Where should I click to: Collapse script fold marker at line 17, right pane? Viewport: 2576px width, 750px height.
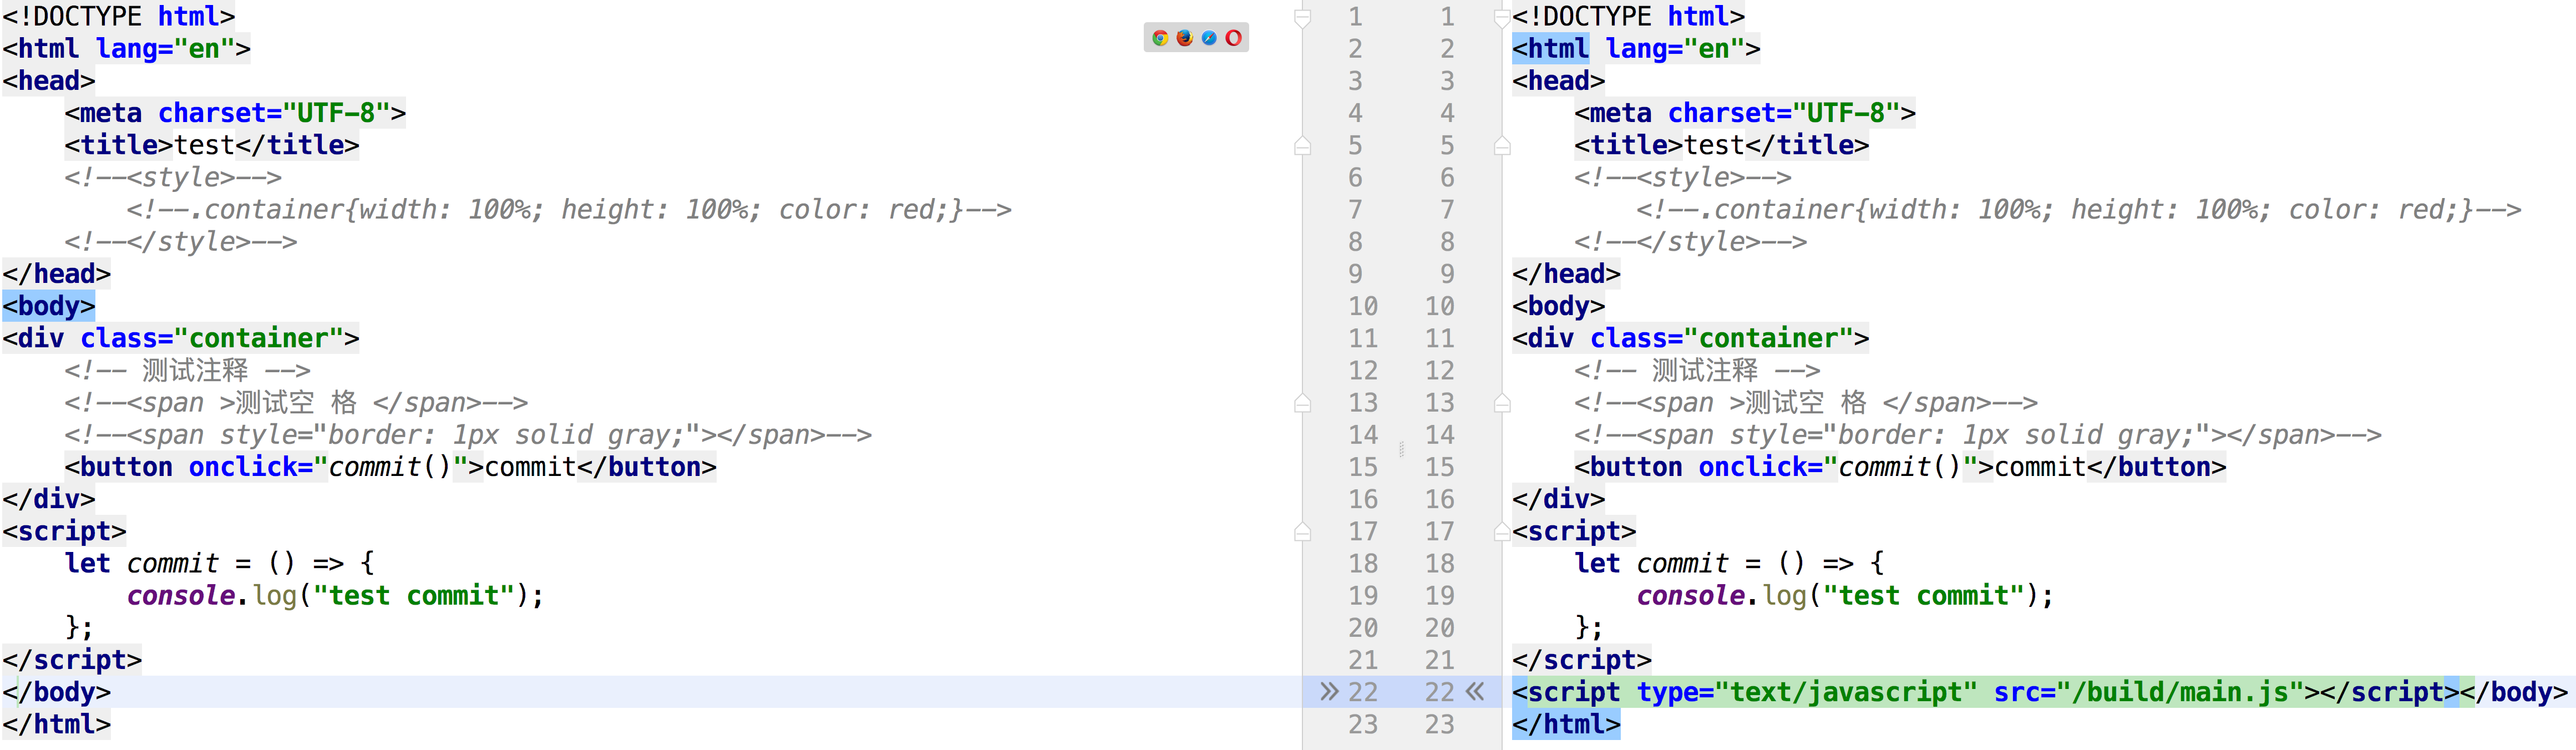(1502, 532)
